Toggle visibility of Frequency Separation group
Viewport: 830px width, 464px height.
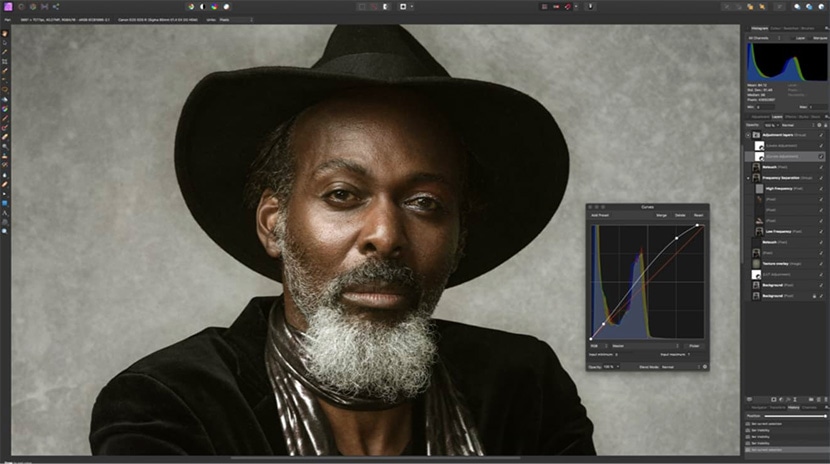821,177
